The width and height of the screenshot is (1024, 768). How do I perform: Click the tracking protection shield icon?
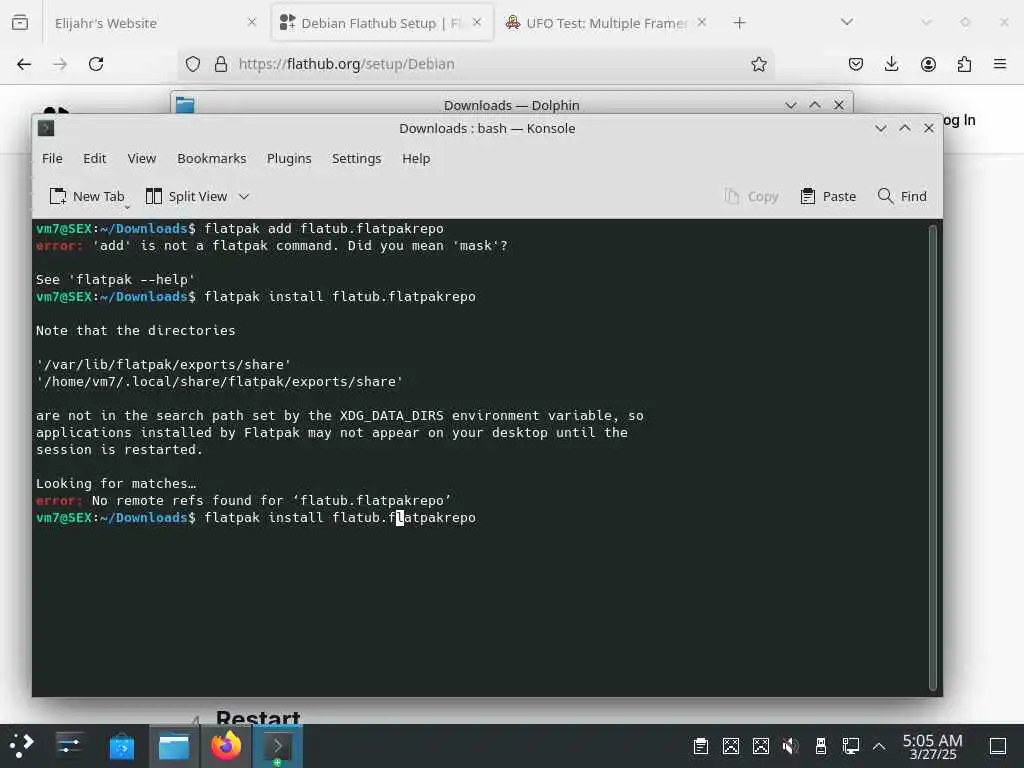point(193,64)
